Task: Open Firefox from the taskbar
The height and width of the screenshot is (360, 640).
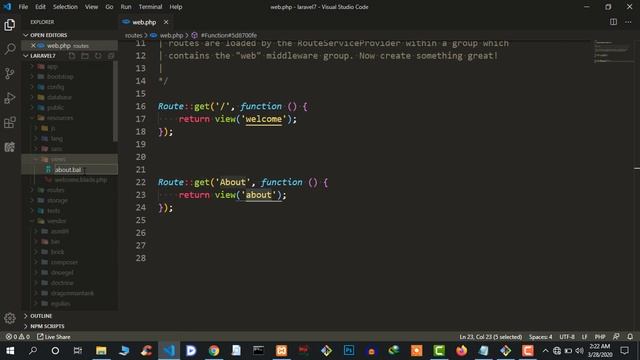Action: click(x=461, y=351)
